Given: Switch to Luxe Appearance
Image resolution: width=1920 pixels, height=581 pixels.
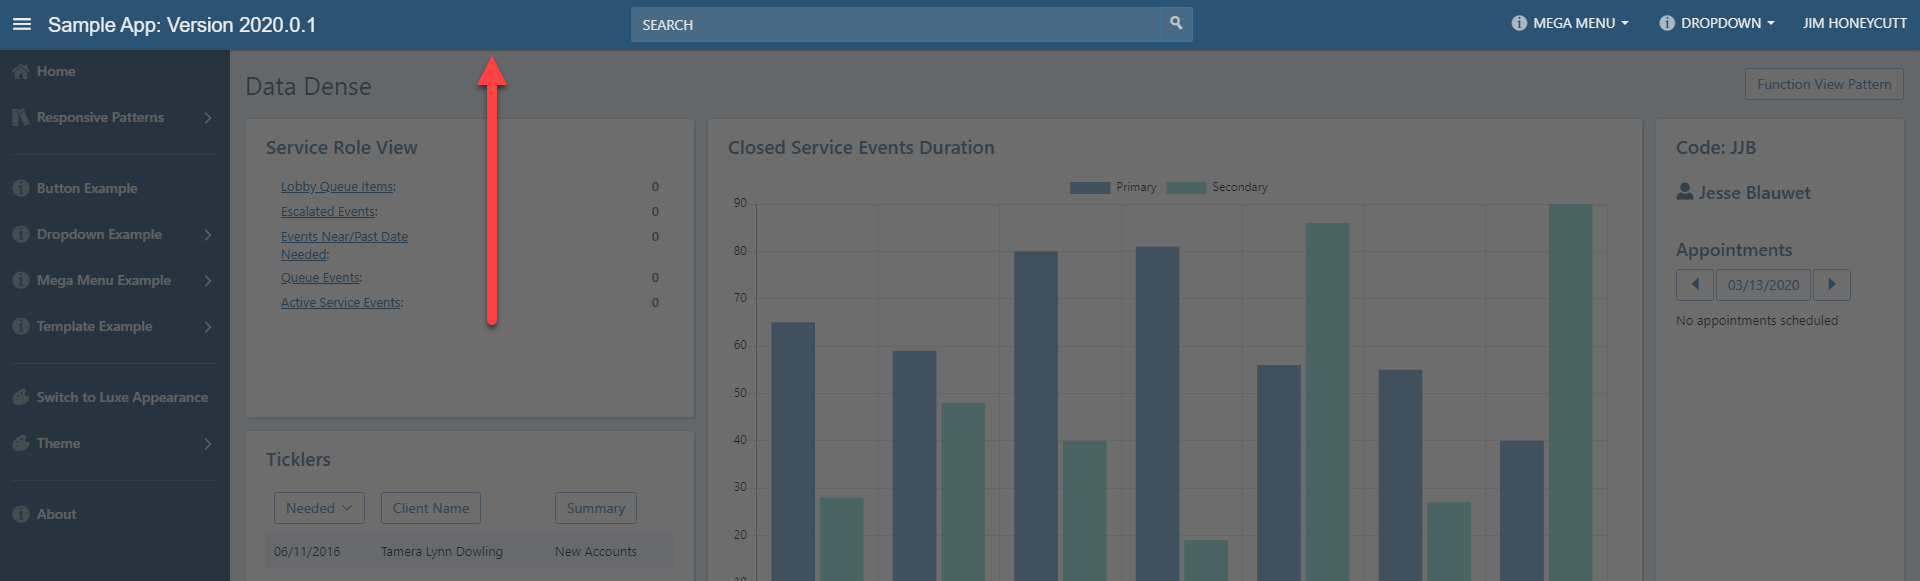Looking at the screenshot, I should pyautogui.click(x=122, y=398).
